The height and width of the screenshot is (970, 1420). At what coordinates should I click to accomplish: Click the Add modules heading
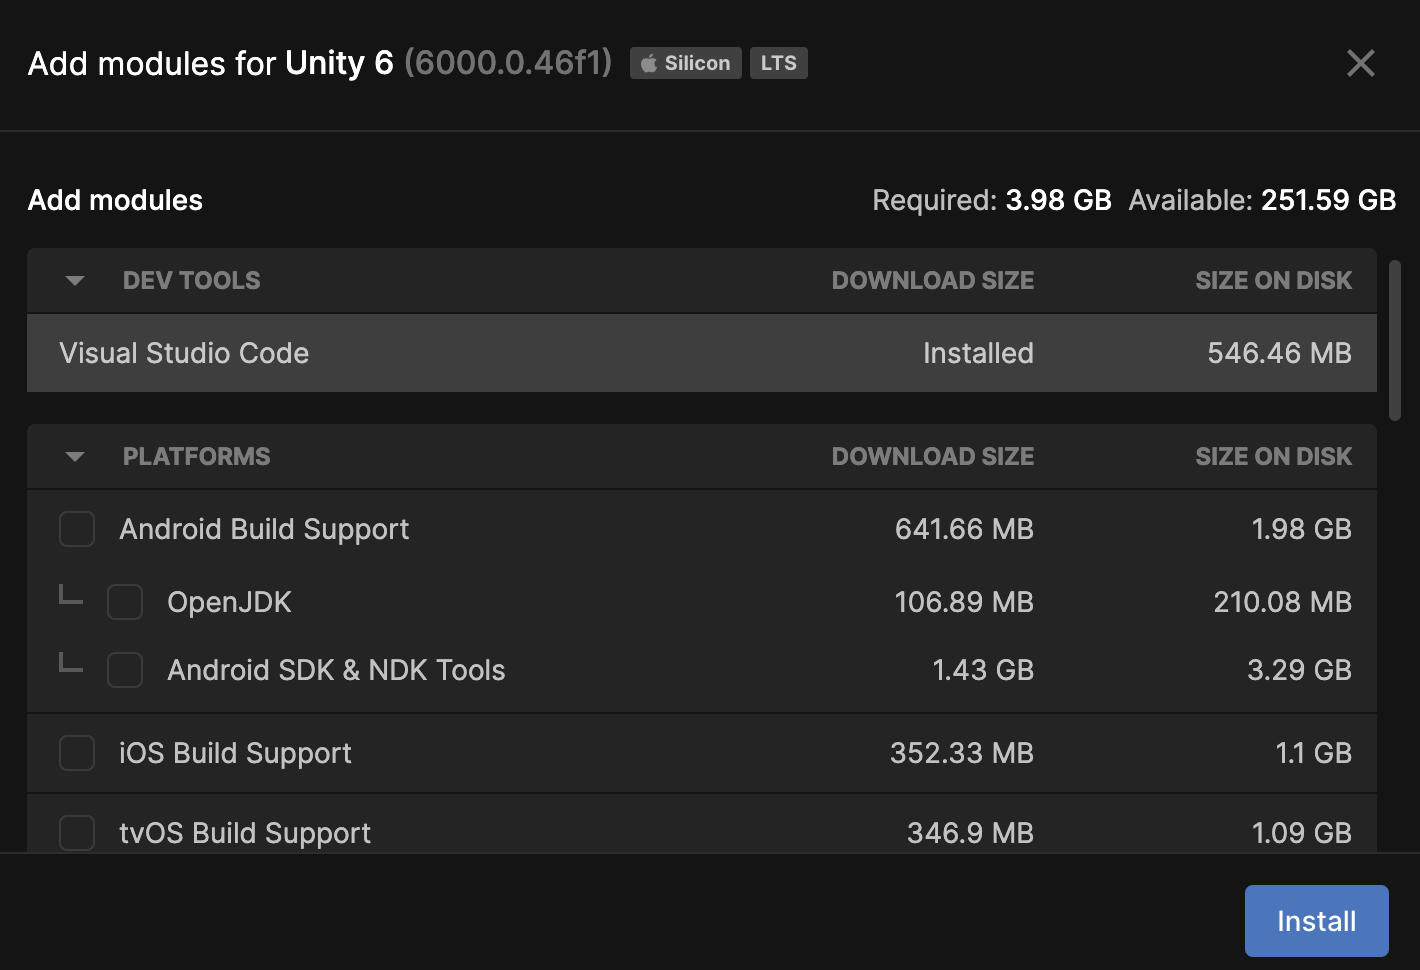(115, 200)
